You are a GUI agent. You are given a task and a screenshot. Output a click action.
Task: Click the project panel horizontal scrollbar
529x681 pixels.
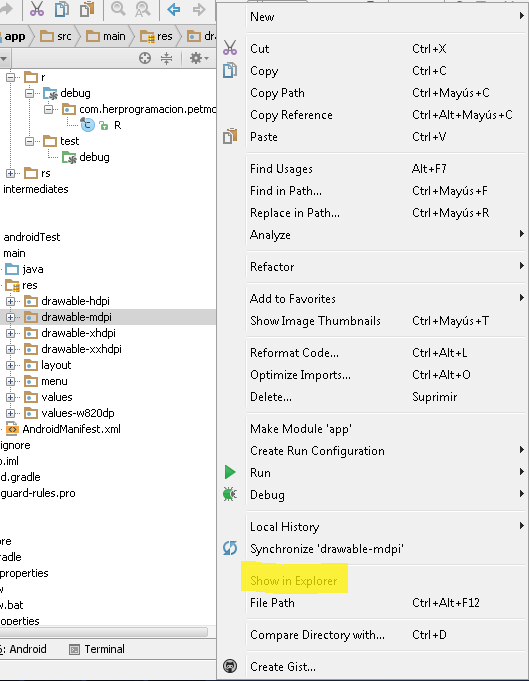click(x=103, y=632)
